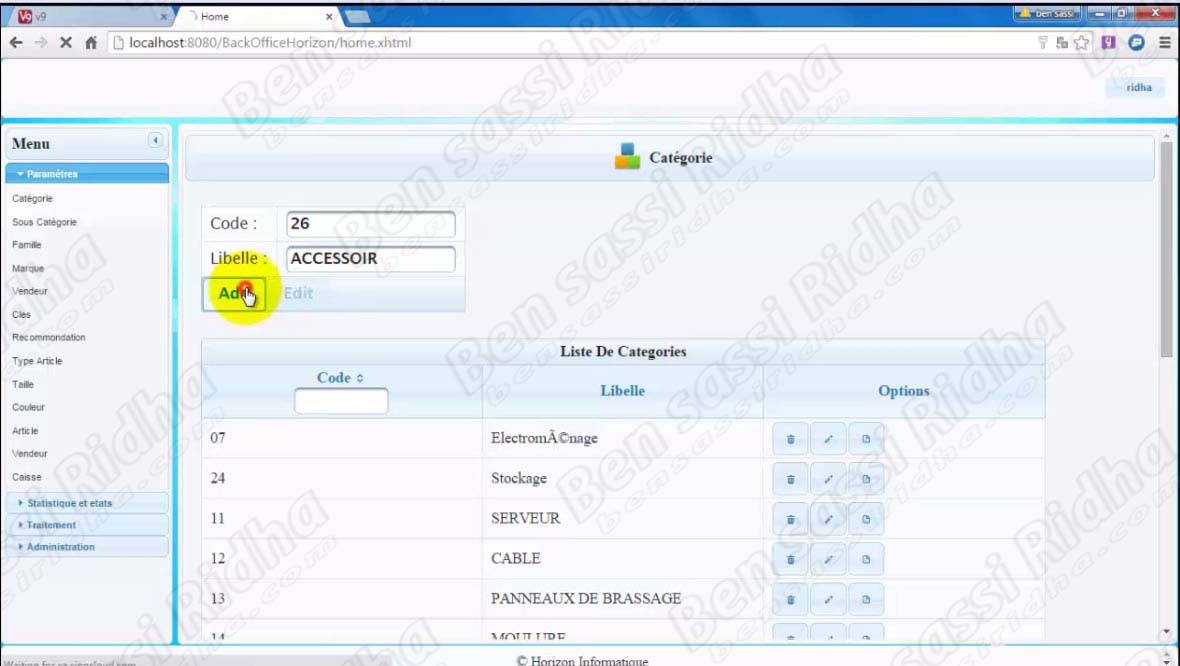
Task: Open Chrome hamburger menu
Action: coord(1164,43)
